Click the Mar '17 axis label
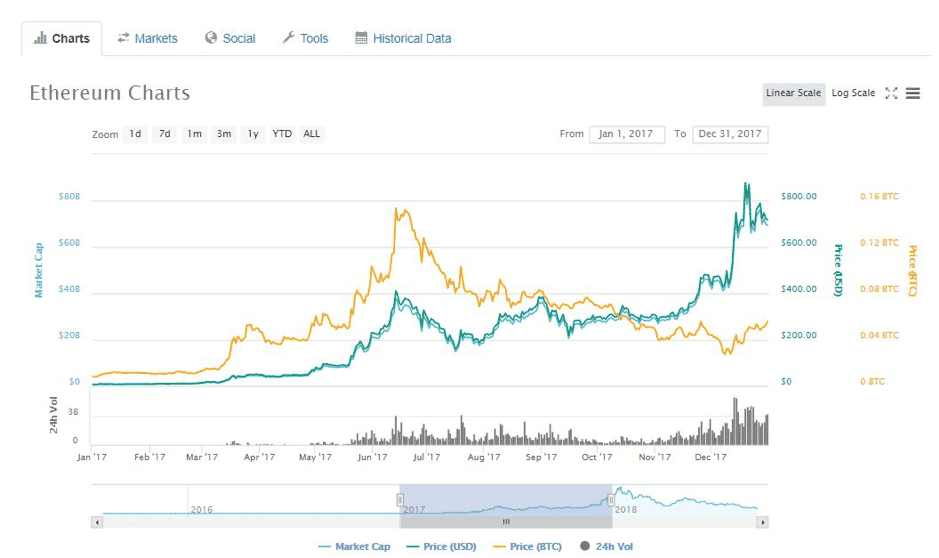This screenshot has width=939, height=558. [x=202, y=457]
